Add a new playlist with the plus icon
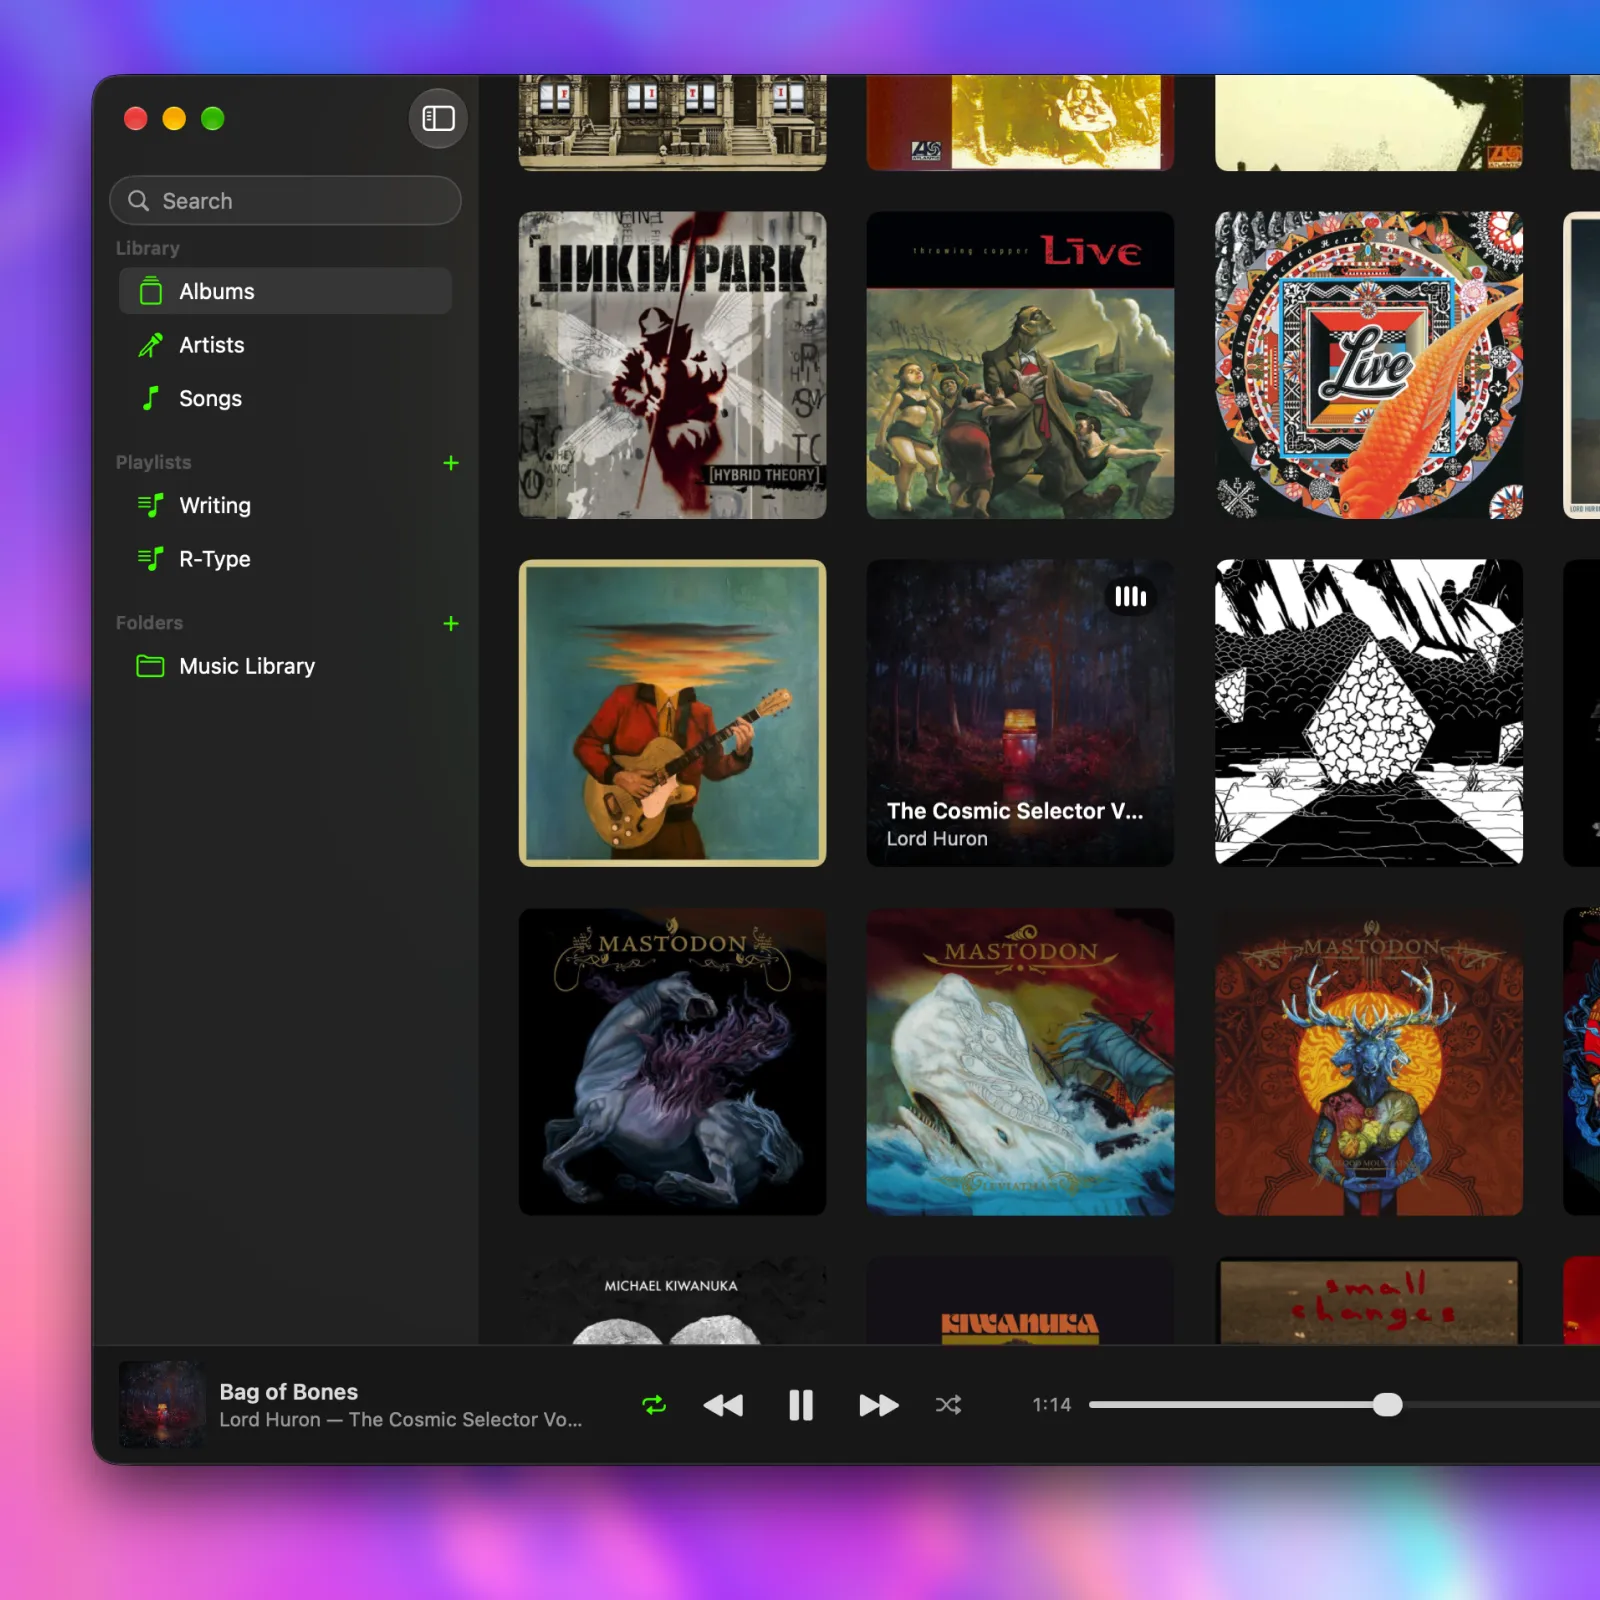The image size is (1600, 1600). coord(451,462)
